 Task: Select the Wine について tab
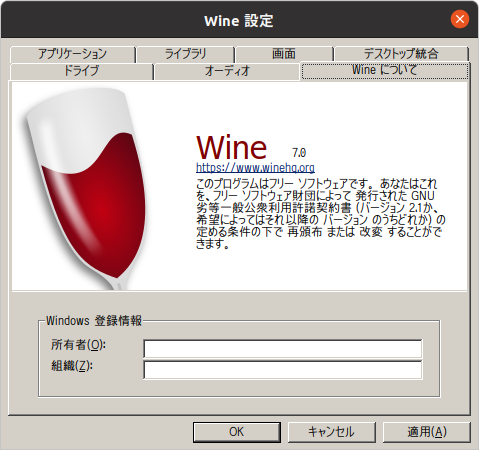coord(385,70)
